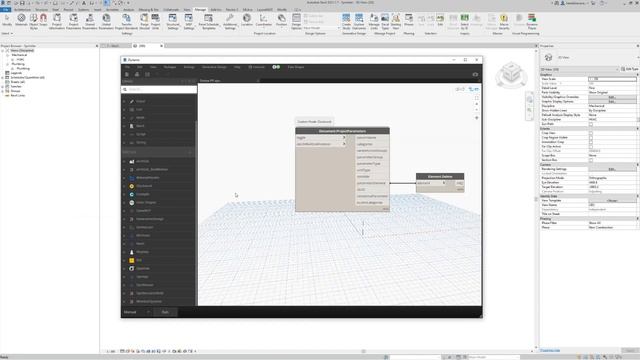640x360 pixels.
Task: Open the Manual run mode dropdown
Action: tap(137, 312)
